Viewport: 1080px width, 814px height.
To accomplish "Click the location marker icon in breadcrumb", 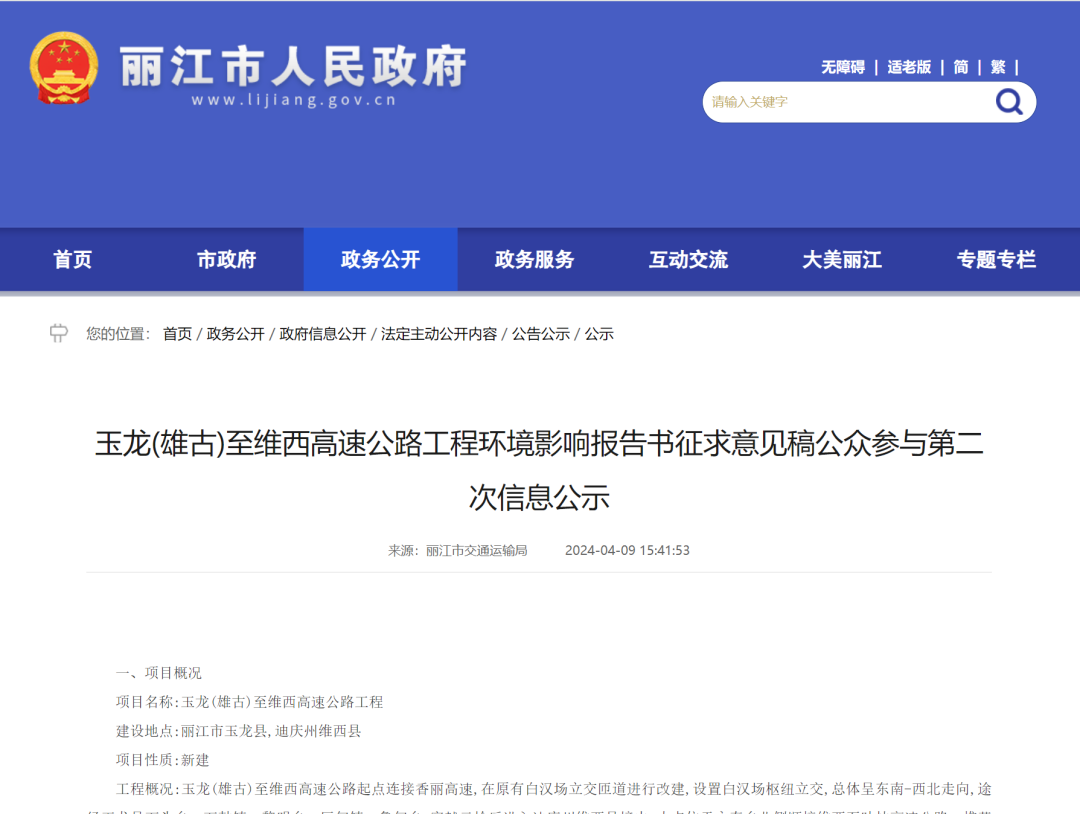I will coord(59,333).
